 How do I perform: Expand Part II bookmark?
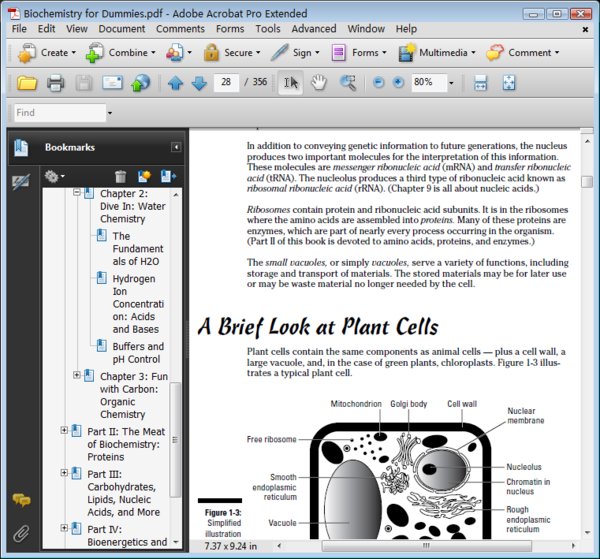pyautogui.click(x=64, y=430)
